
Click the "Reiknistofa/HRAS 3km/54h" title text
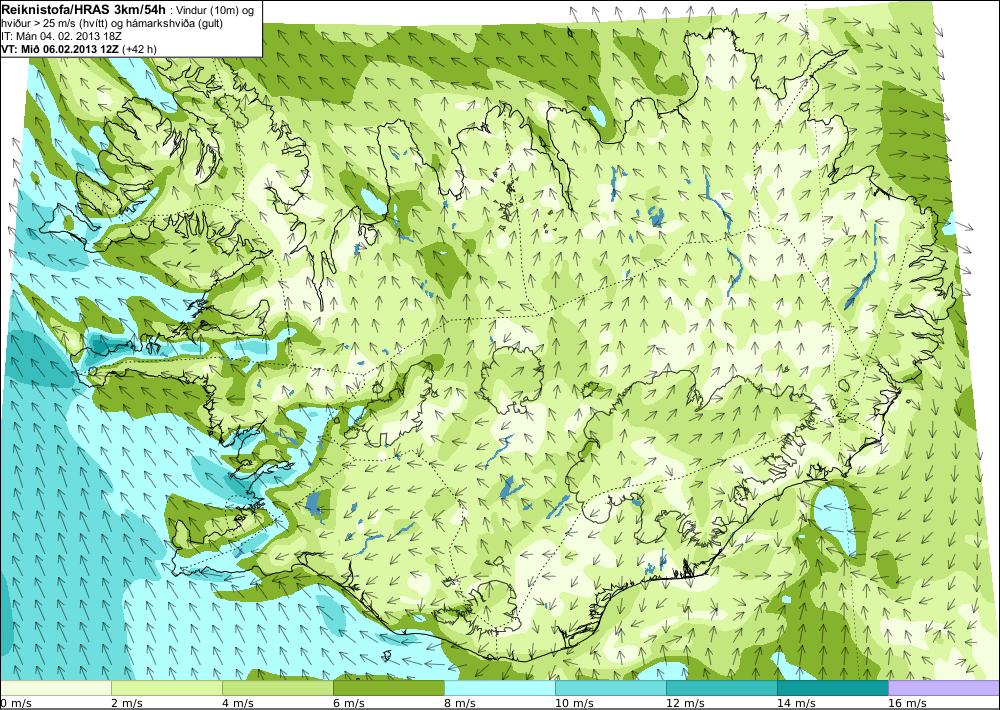click(84, 9)
